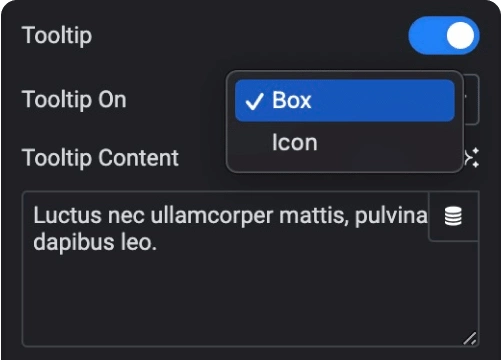Image resolution: width=501 pixels, height=360 pixels.
Task: Open the Dynamic Tags database icon
Action: [x=453, y=216]
